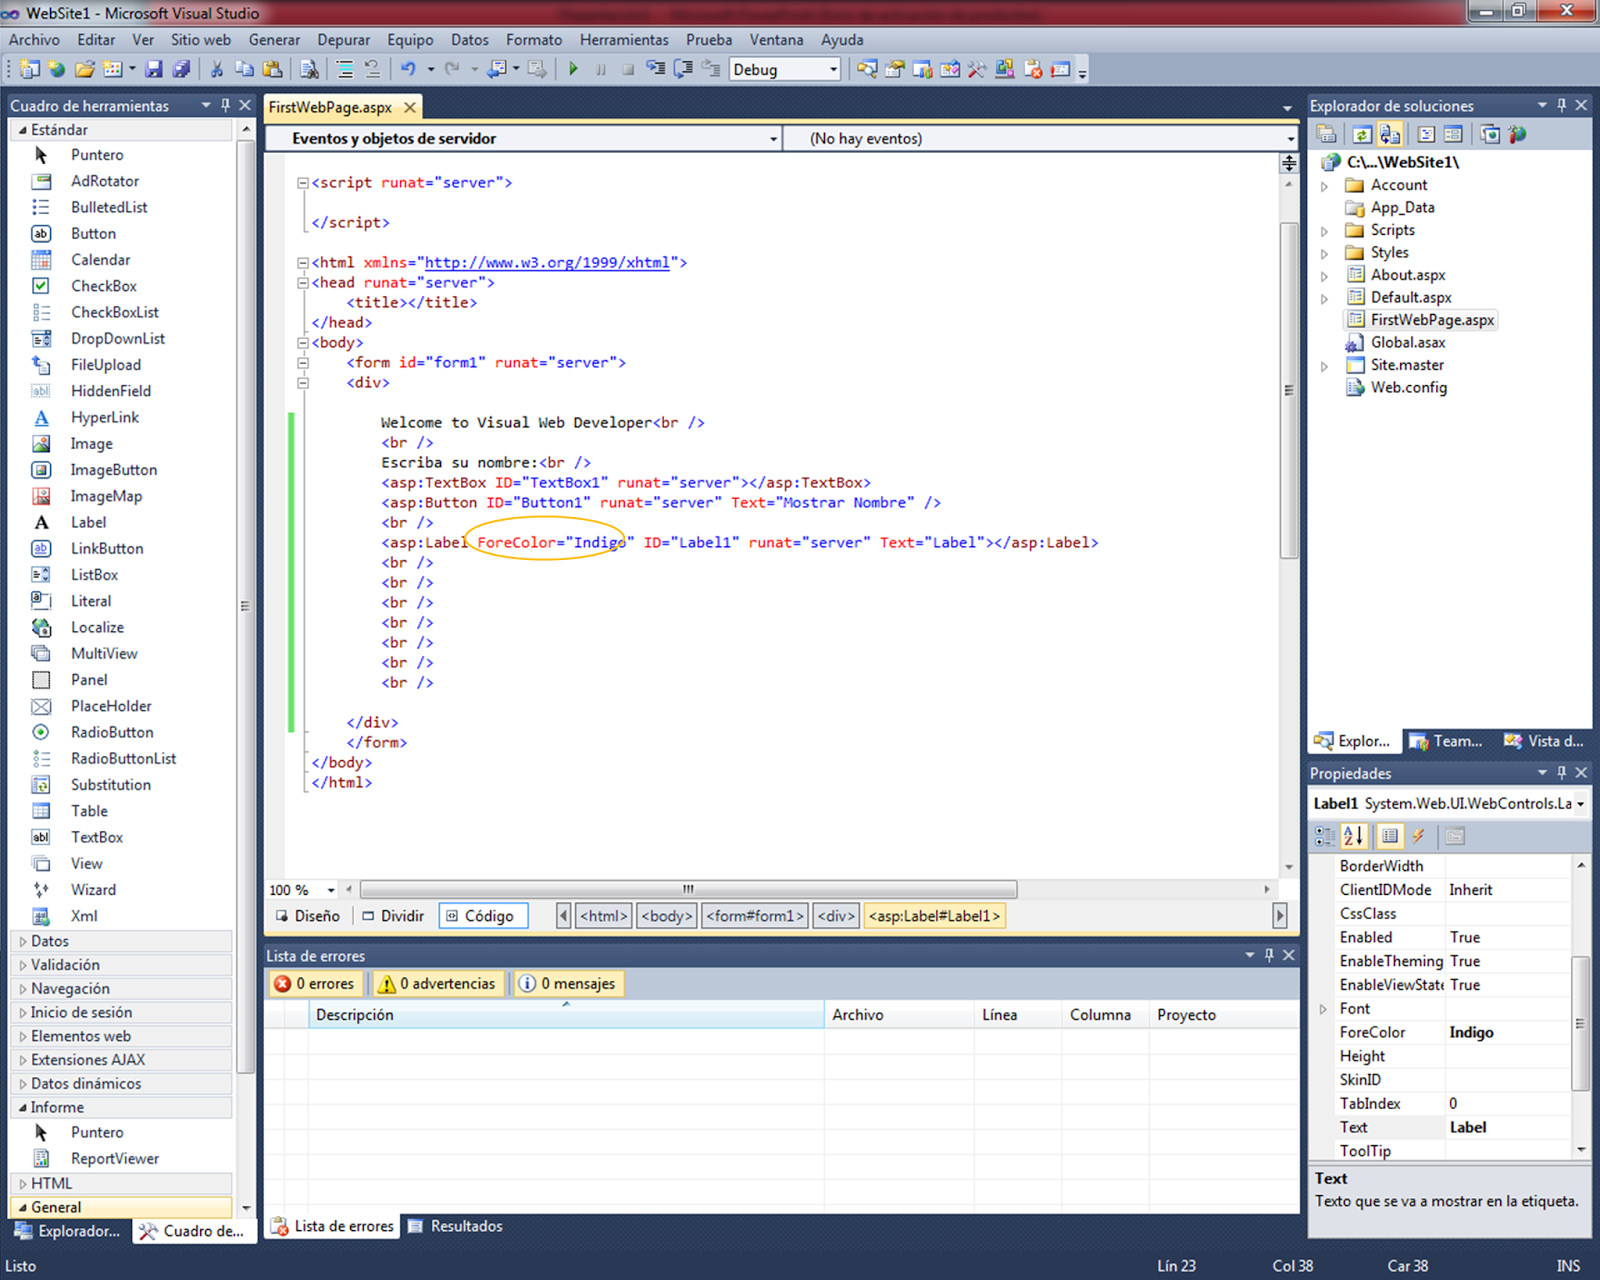1600x1280 pixels.
Task: Select the TextBox control in the toolbox
Action: [x=96, y=837]
